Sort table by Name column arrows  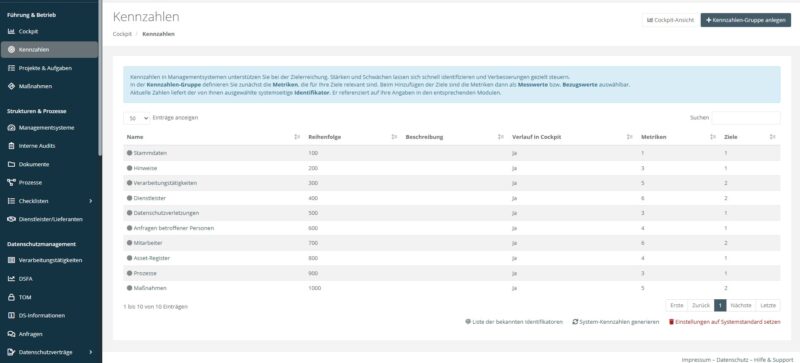[x=297, y=137]
